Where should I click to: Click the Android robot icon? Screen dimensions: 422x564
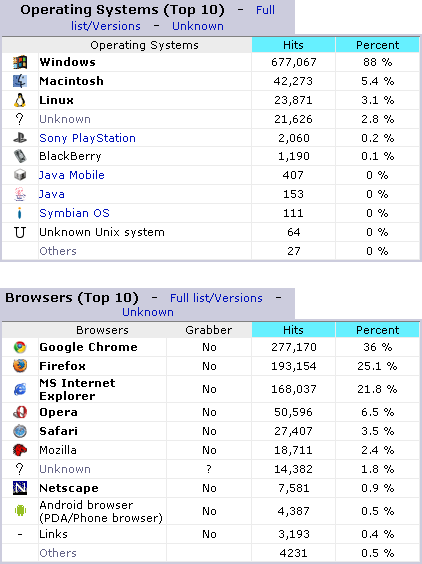(20, 510)
